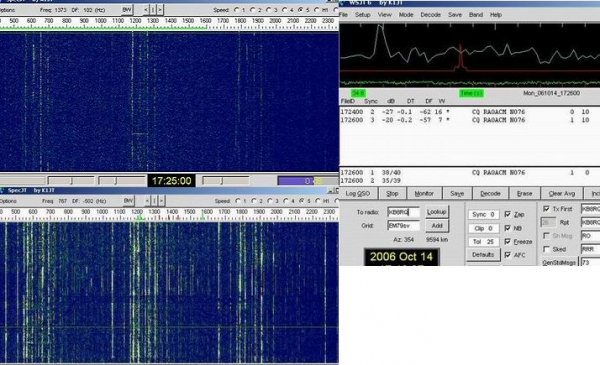Select Speed 5 in lower SpecJT window

302,200
